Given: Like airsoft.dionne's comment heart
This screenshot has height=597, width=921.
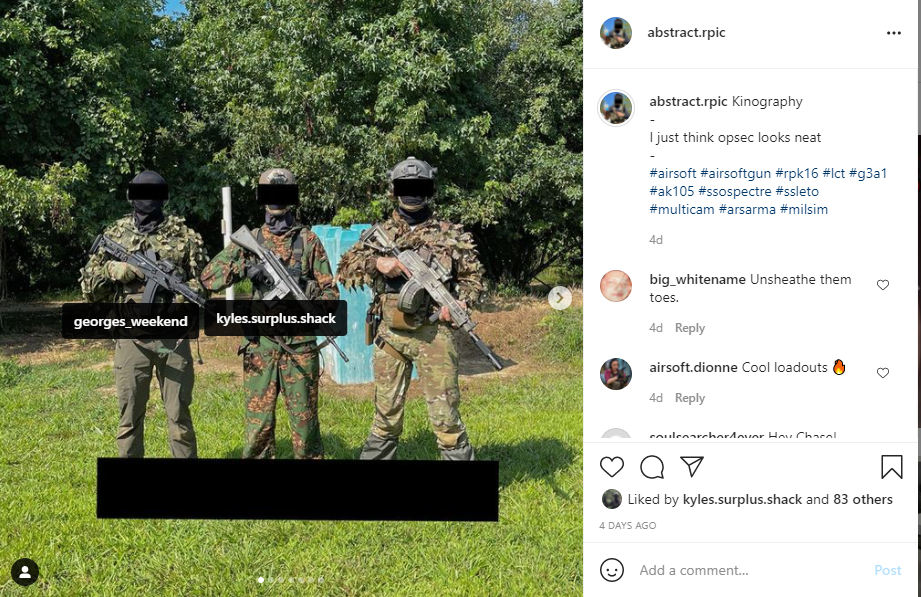Looking at the screenshot, I should point(882,373).
